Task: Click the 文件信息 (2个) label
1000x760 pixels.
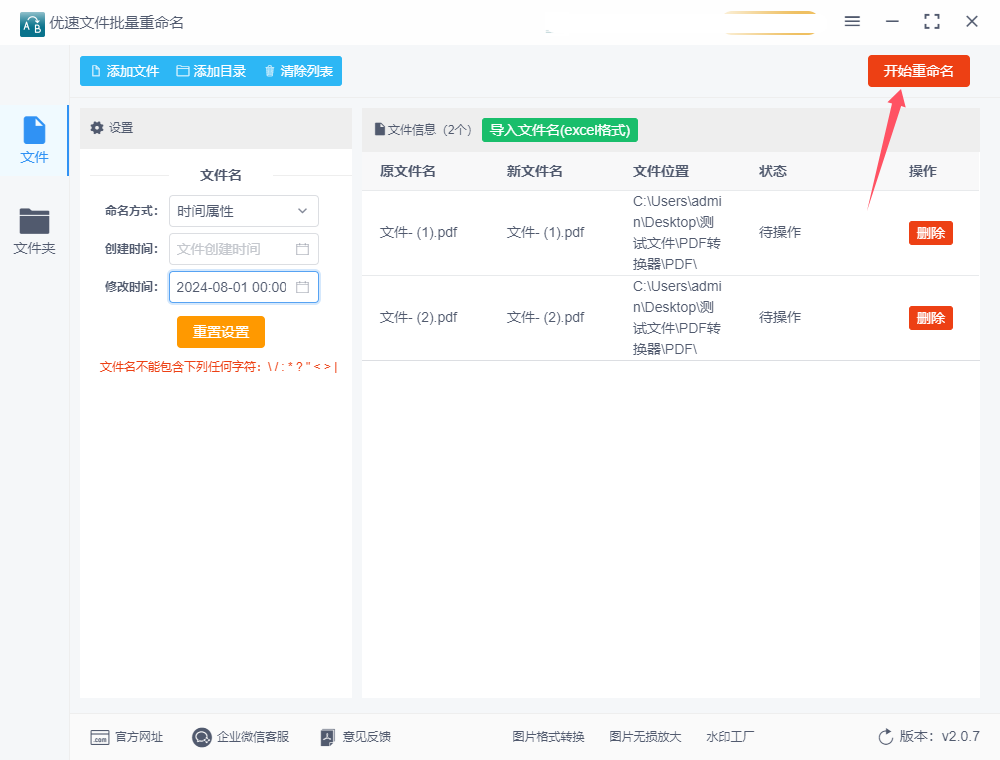Action: click(423, 130)
